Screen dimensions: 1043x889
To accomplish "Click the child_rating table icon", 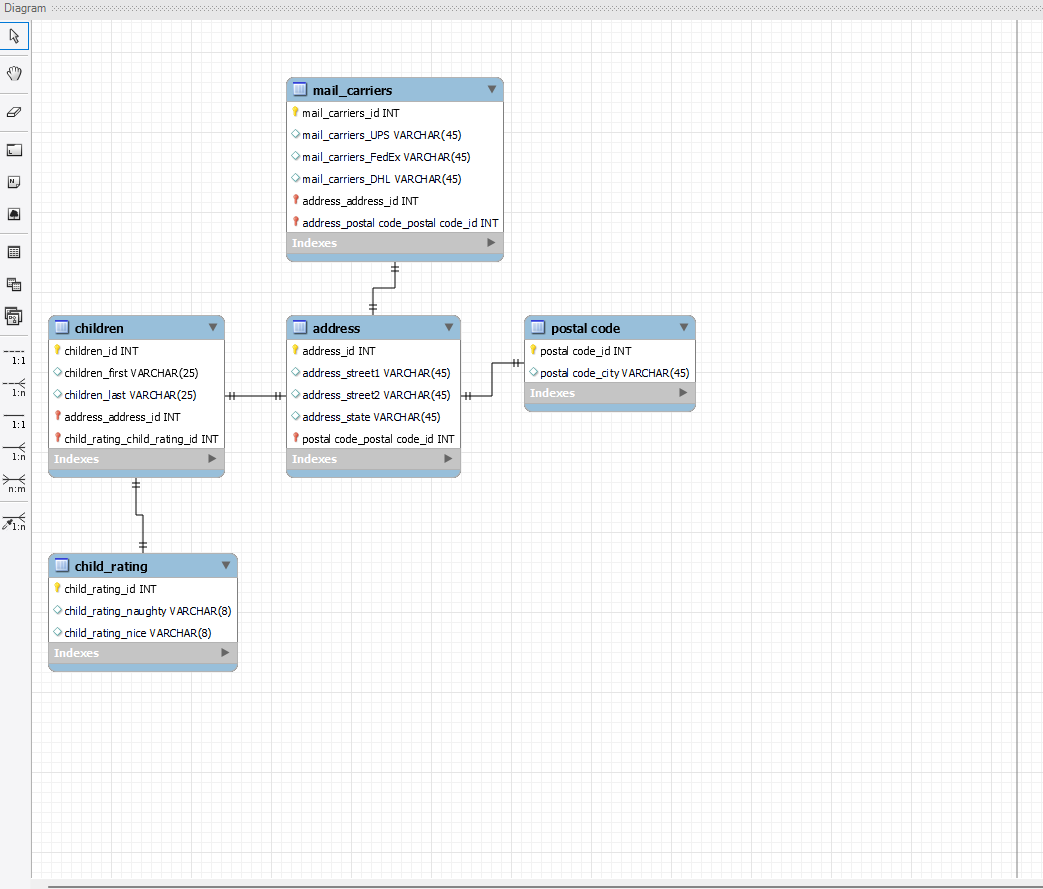I will point(62,566).
